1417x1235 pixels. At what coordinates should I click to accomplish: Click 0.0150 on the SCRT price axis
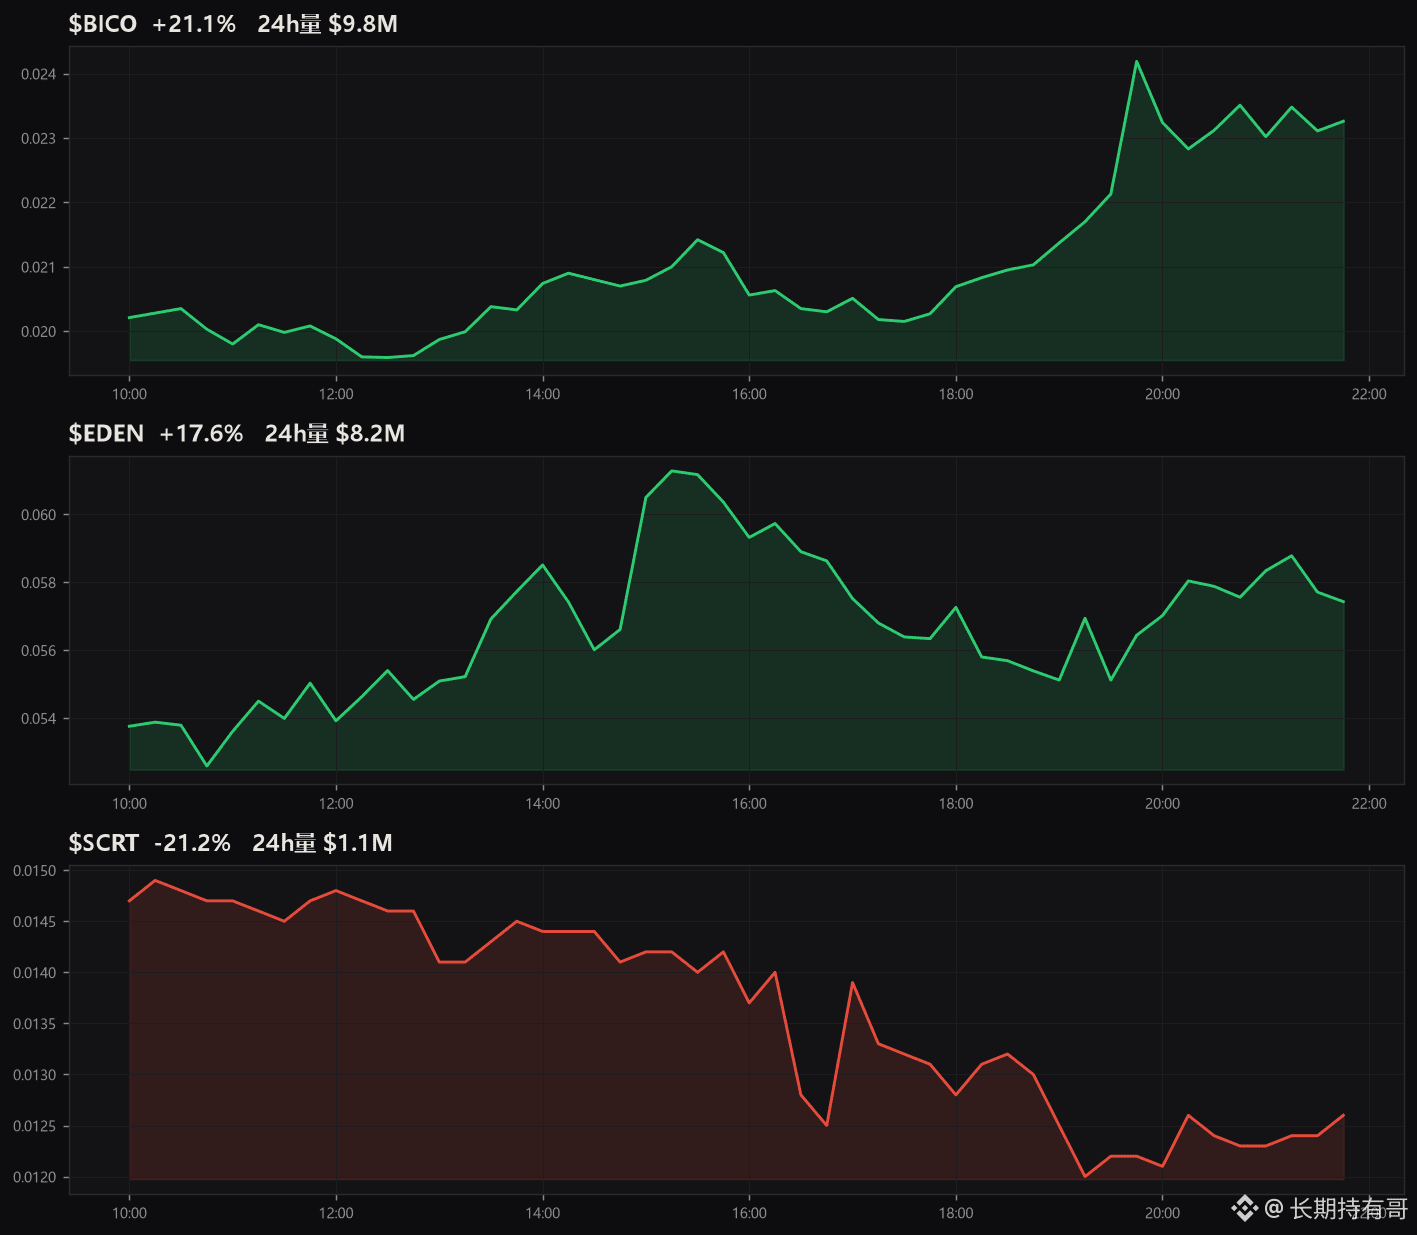(x=34, y=871)
